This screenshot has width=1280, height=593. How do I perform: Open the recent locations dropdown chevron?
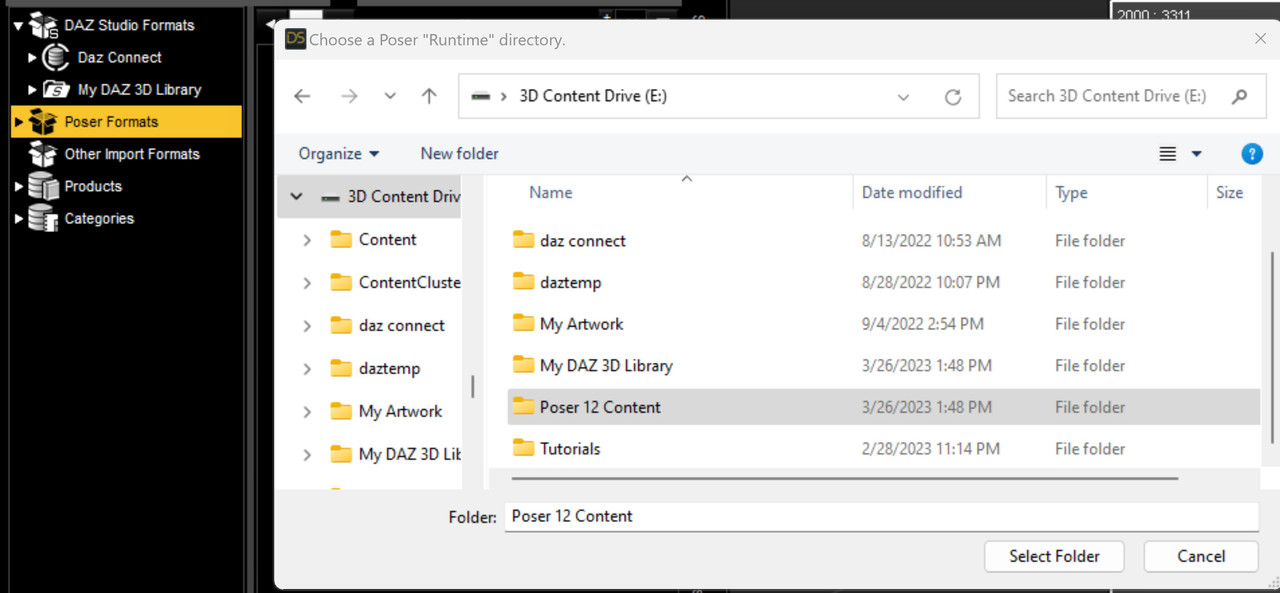click(390, 96)
